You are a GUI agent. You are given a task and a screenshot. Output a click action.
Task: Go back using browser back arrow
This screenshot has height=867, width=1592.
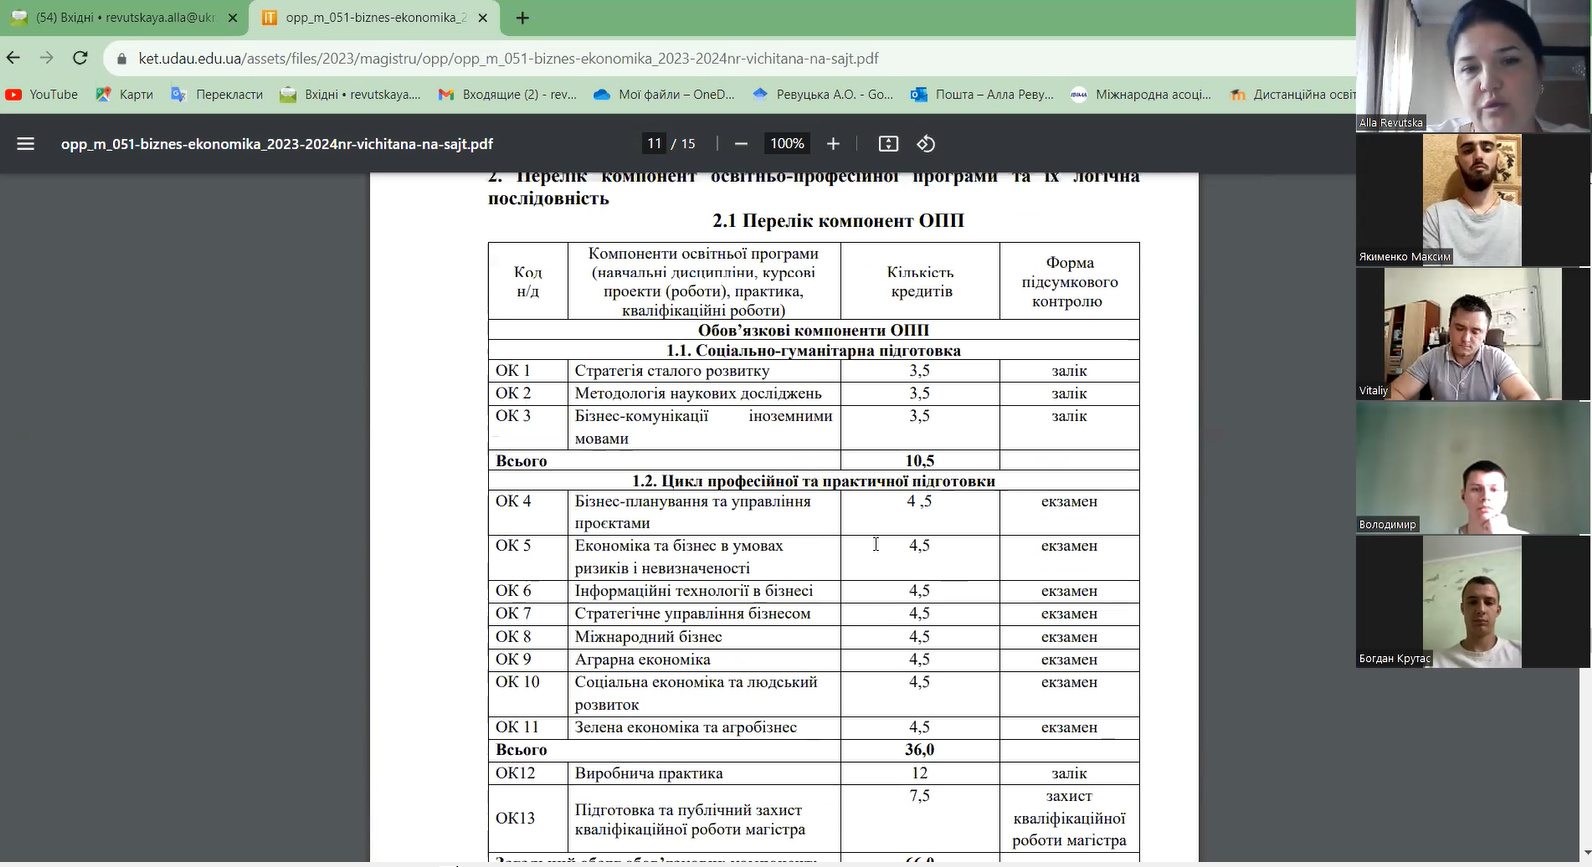pos(14,58)
